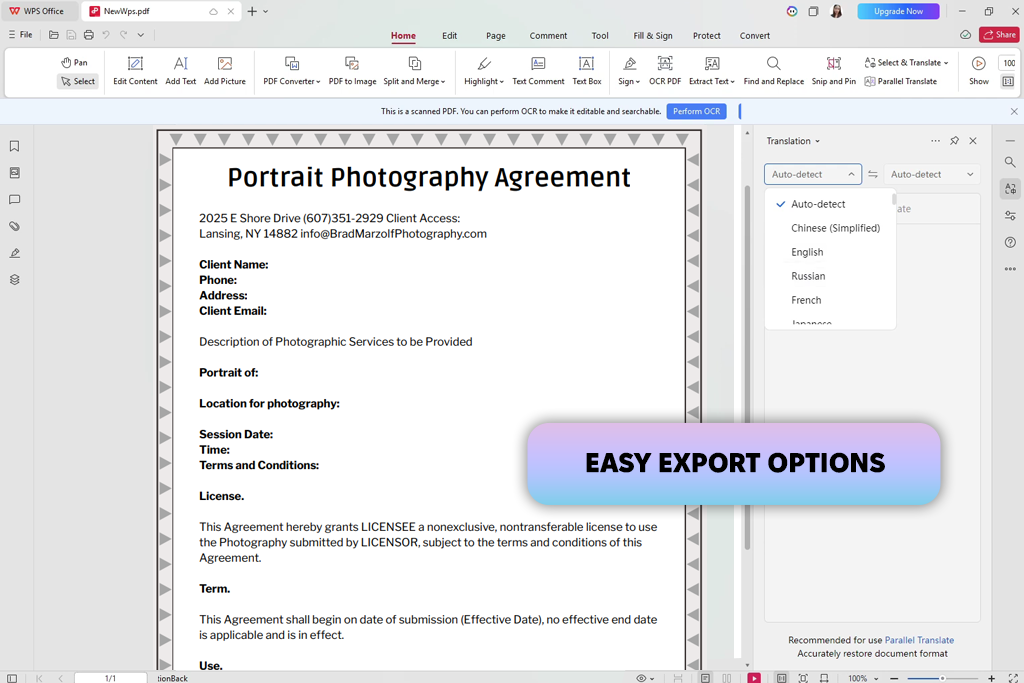This screenshot has width=1024, height=683.
Task: Open the Signatures pen sidebar icon
Action: [14, 253]
